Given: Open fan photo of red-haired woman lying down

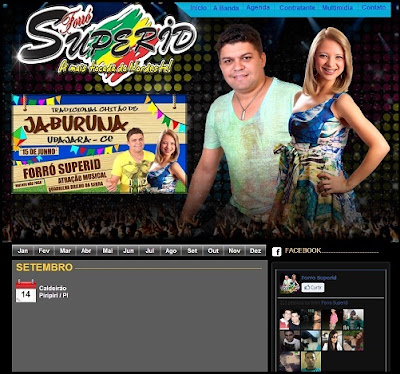Looking at the screenshot, I should pyautogui.click(x=353, y=341).
